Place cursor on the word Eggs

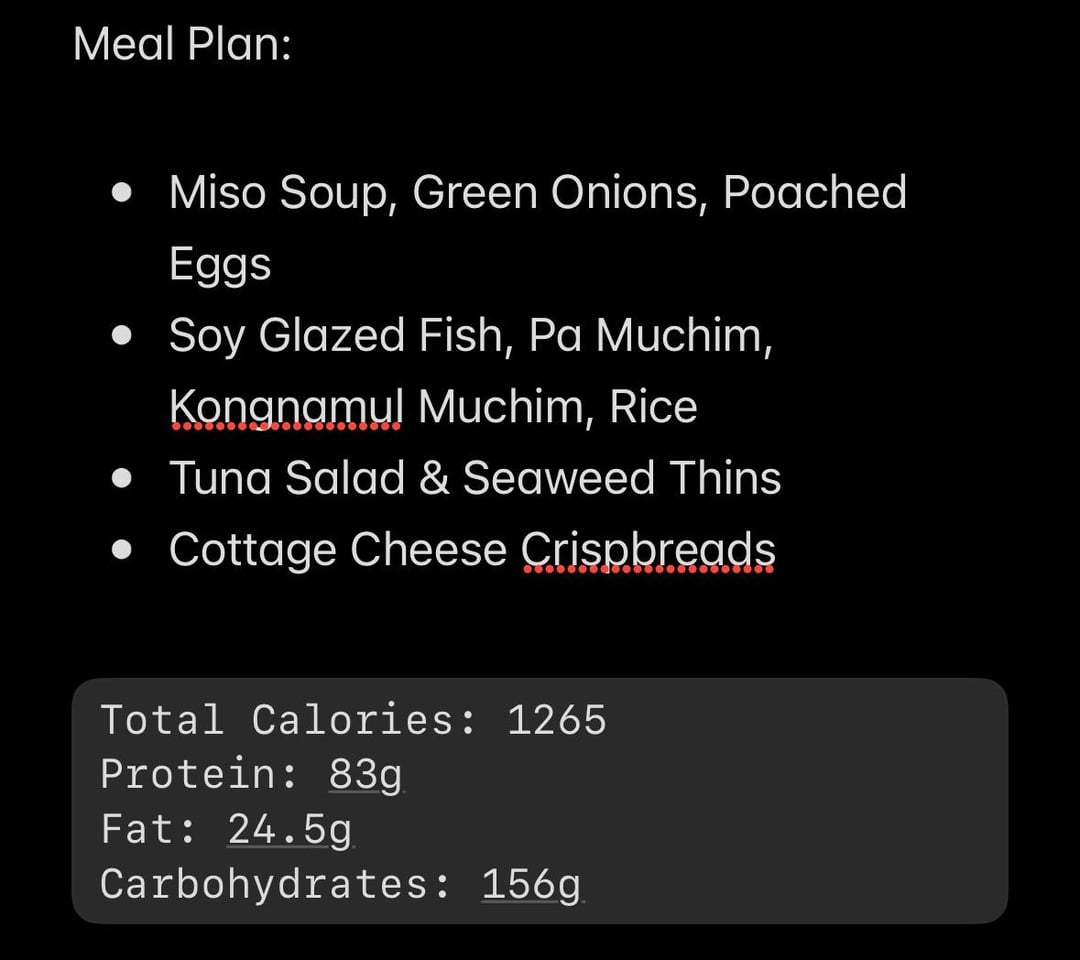[x=220, y=265]
